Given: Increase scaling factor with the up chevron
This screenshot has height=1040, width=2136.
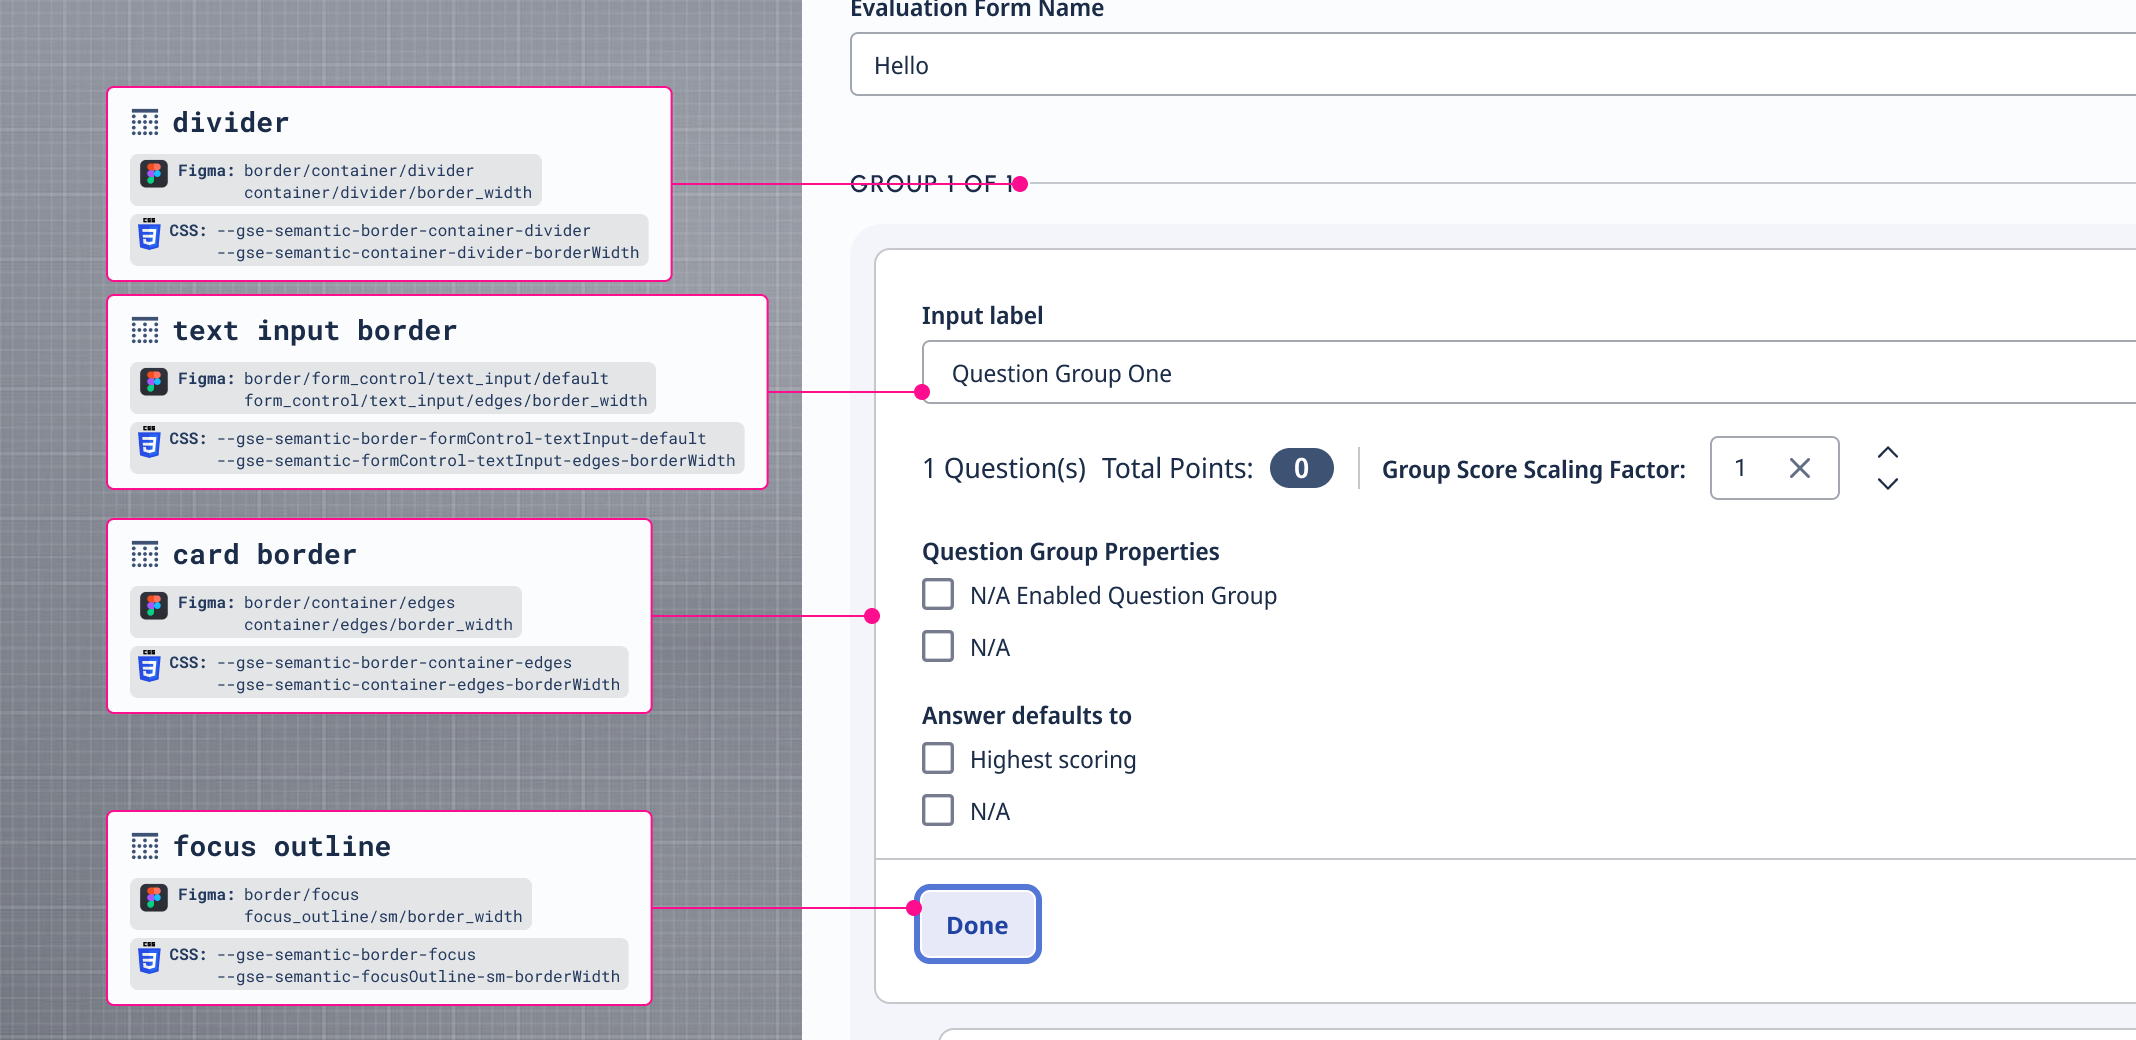Looking at the screenshot, I should click(x=1888, y=452).
